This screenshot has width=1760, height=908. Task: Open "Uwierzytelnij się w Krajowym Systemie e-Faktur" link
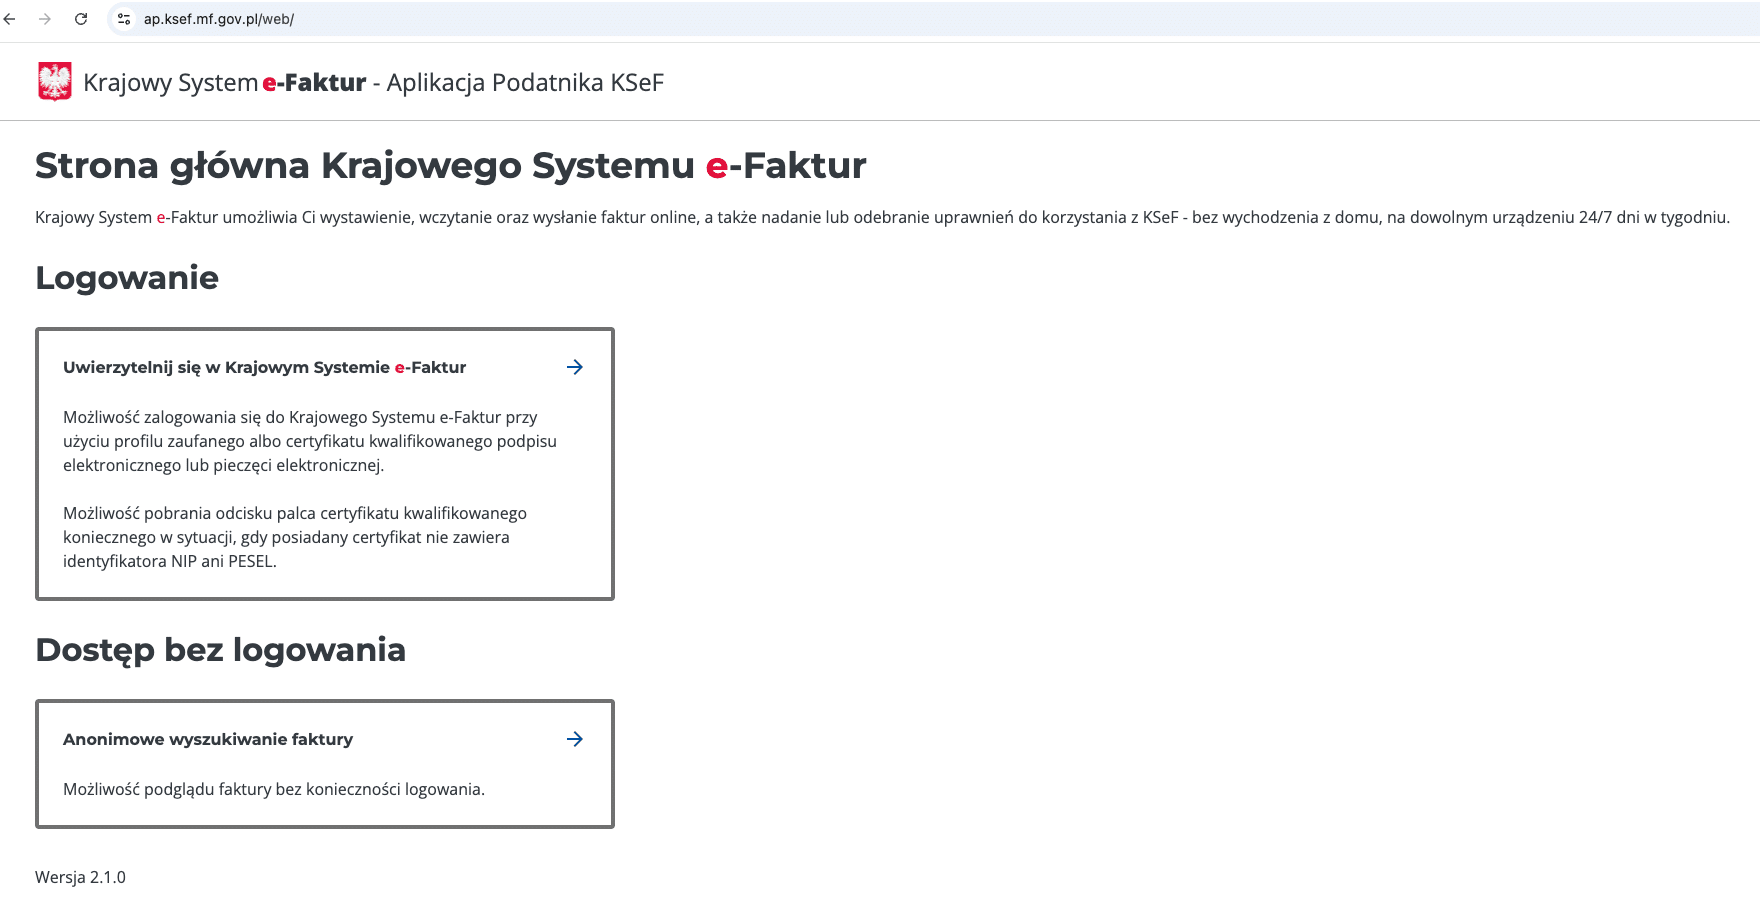point(264,367)
